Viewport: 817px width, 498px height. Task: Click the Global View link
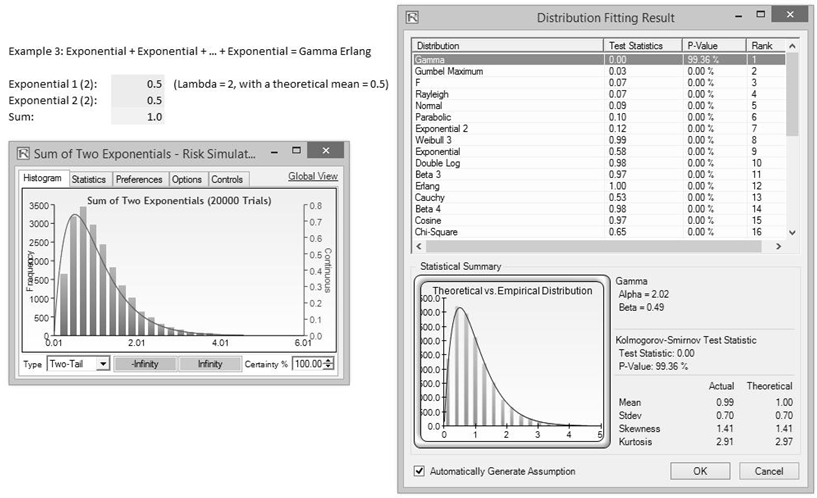click(313, 176)
